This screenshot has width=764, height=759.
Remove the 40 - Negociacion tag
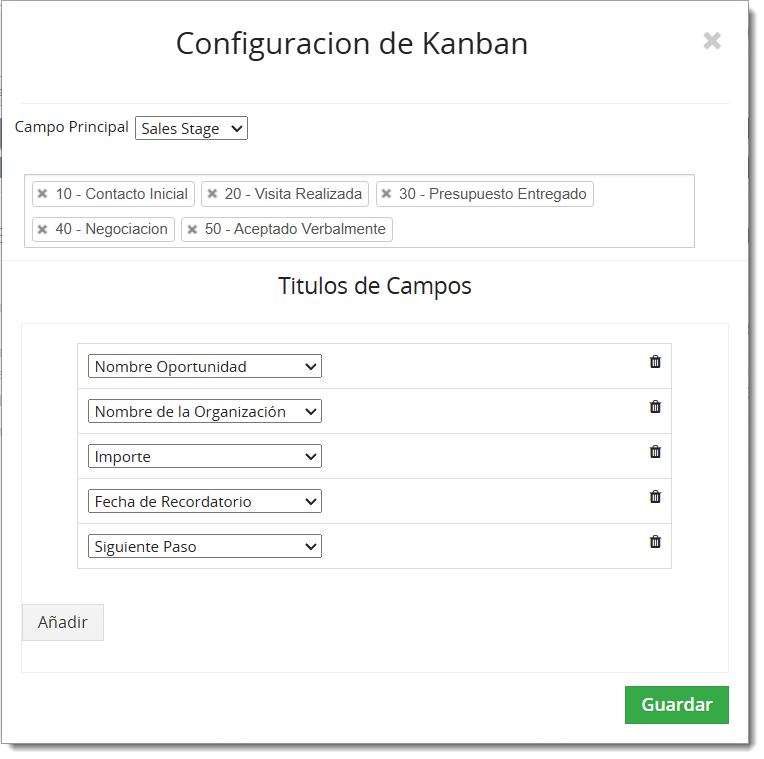[x=42, y=229]
